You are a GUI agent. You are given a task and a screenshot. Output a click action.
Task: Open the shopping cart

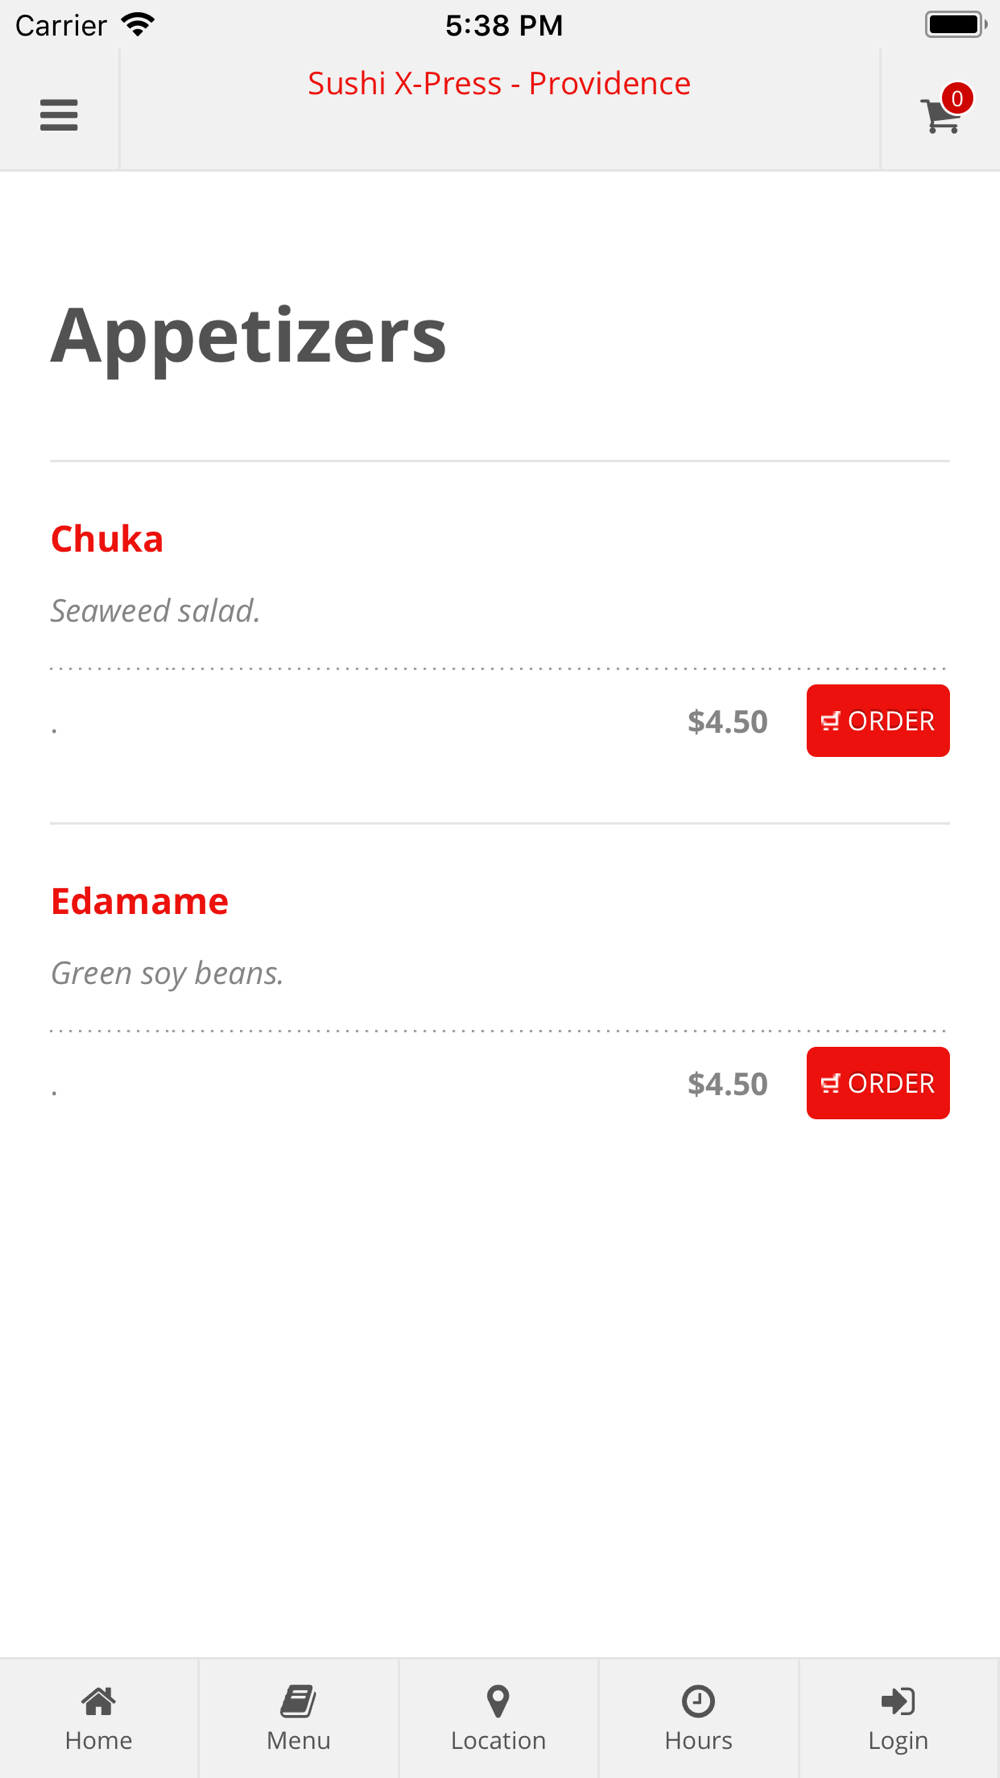point(939,117)
